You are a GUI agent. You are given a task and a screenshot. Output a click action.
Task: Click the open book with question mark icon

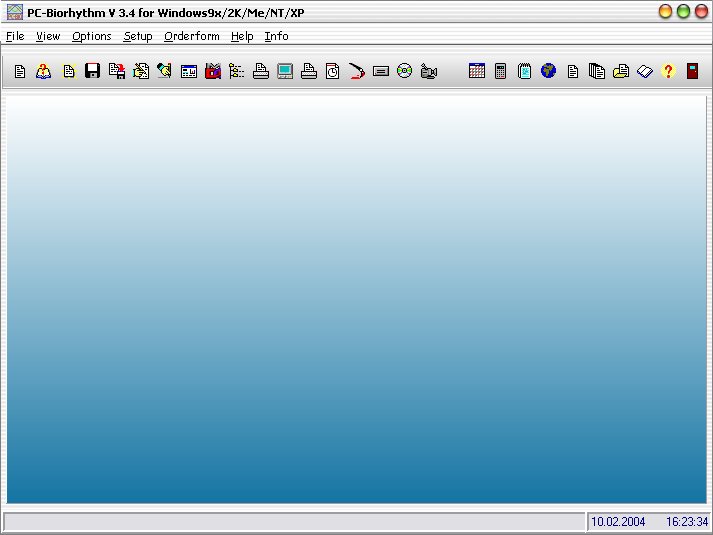point(44,71)
